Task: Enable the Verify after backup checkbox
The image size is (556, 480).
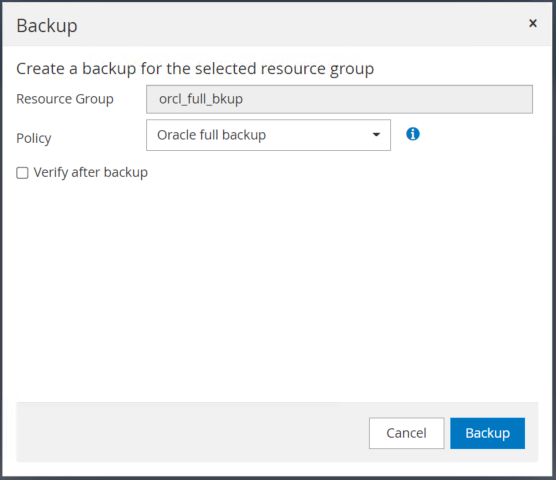Action: 22,173
